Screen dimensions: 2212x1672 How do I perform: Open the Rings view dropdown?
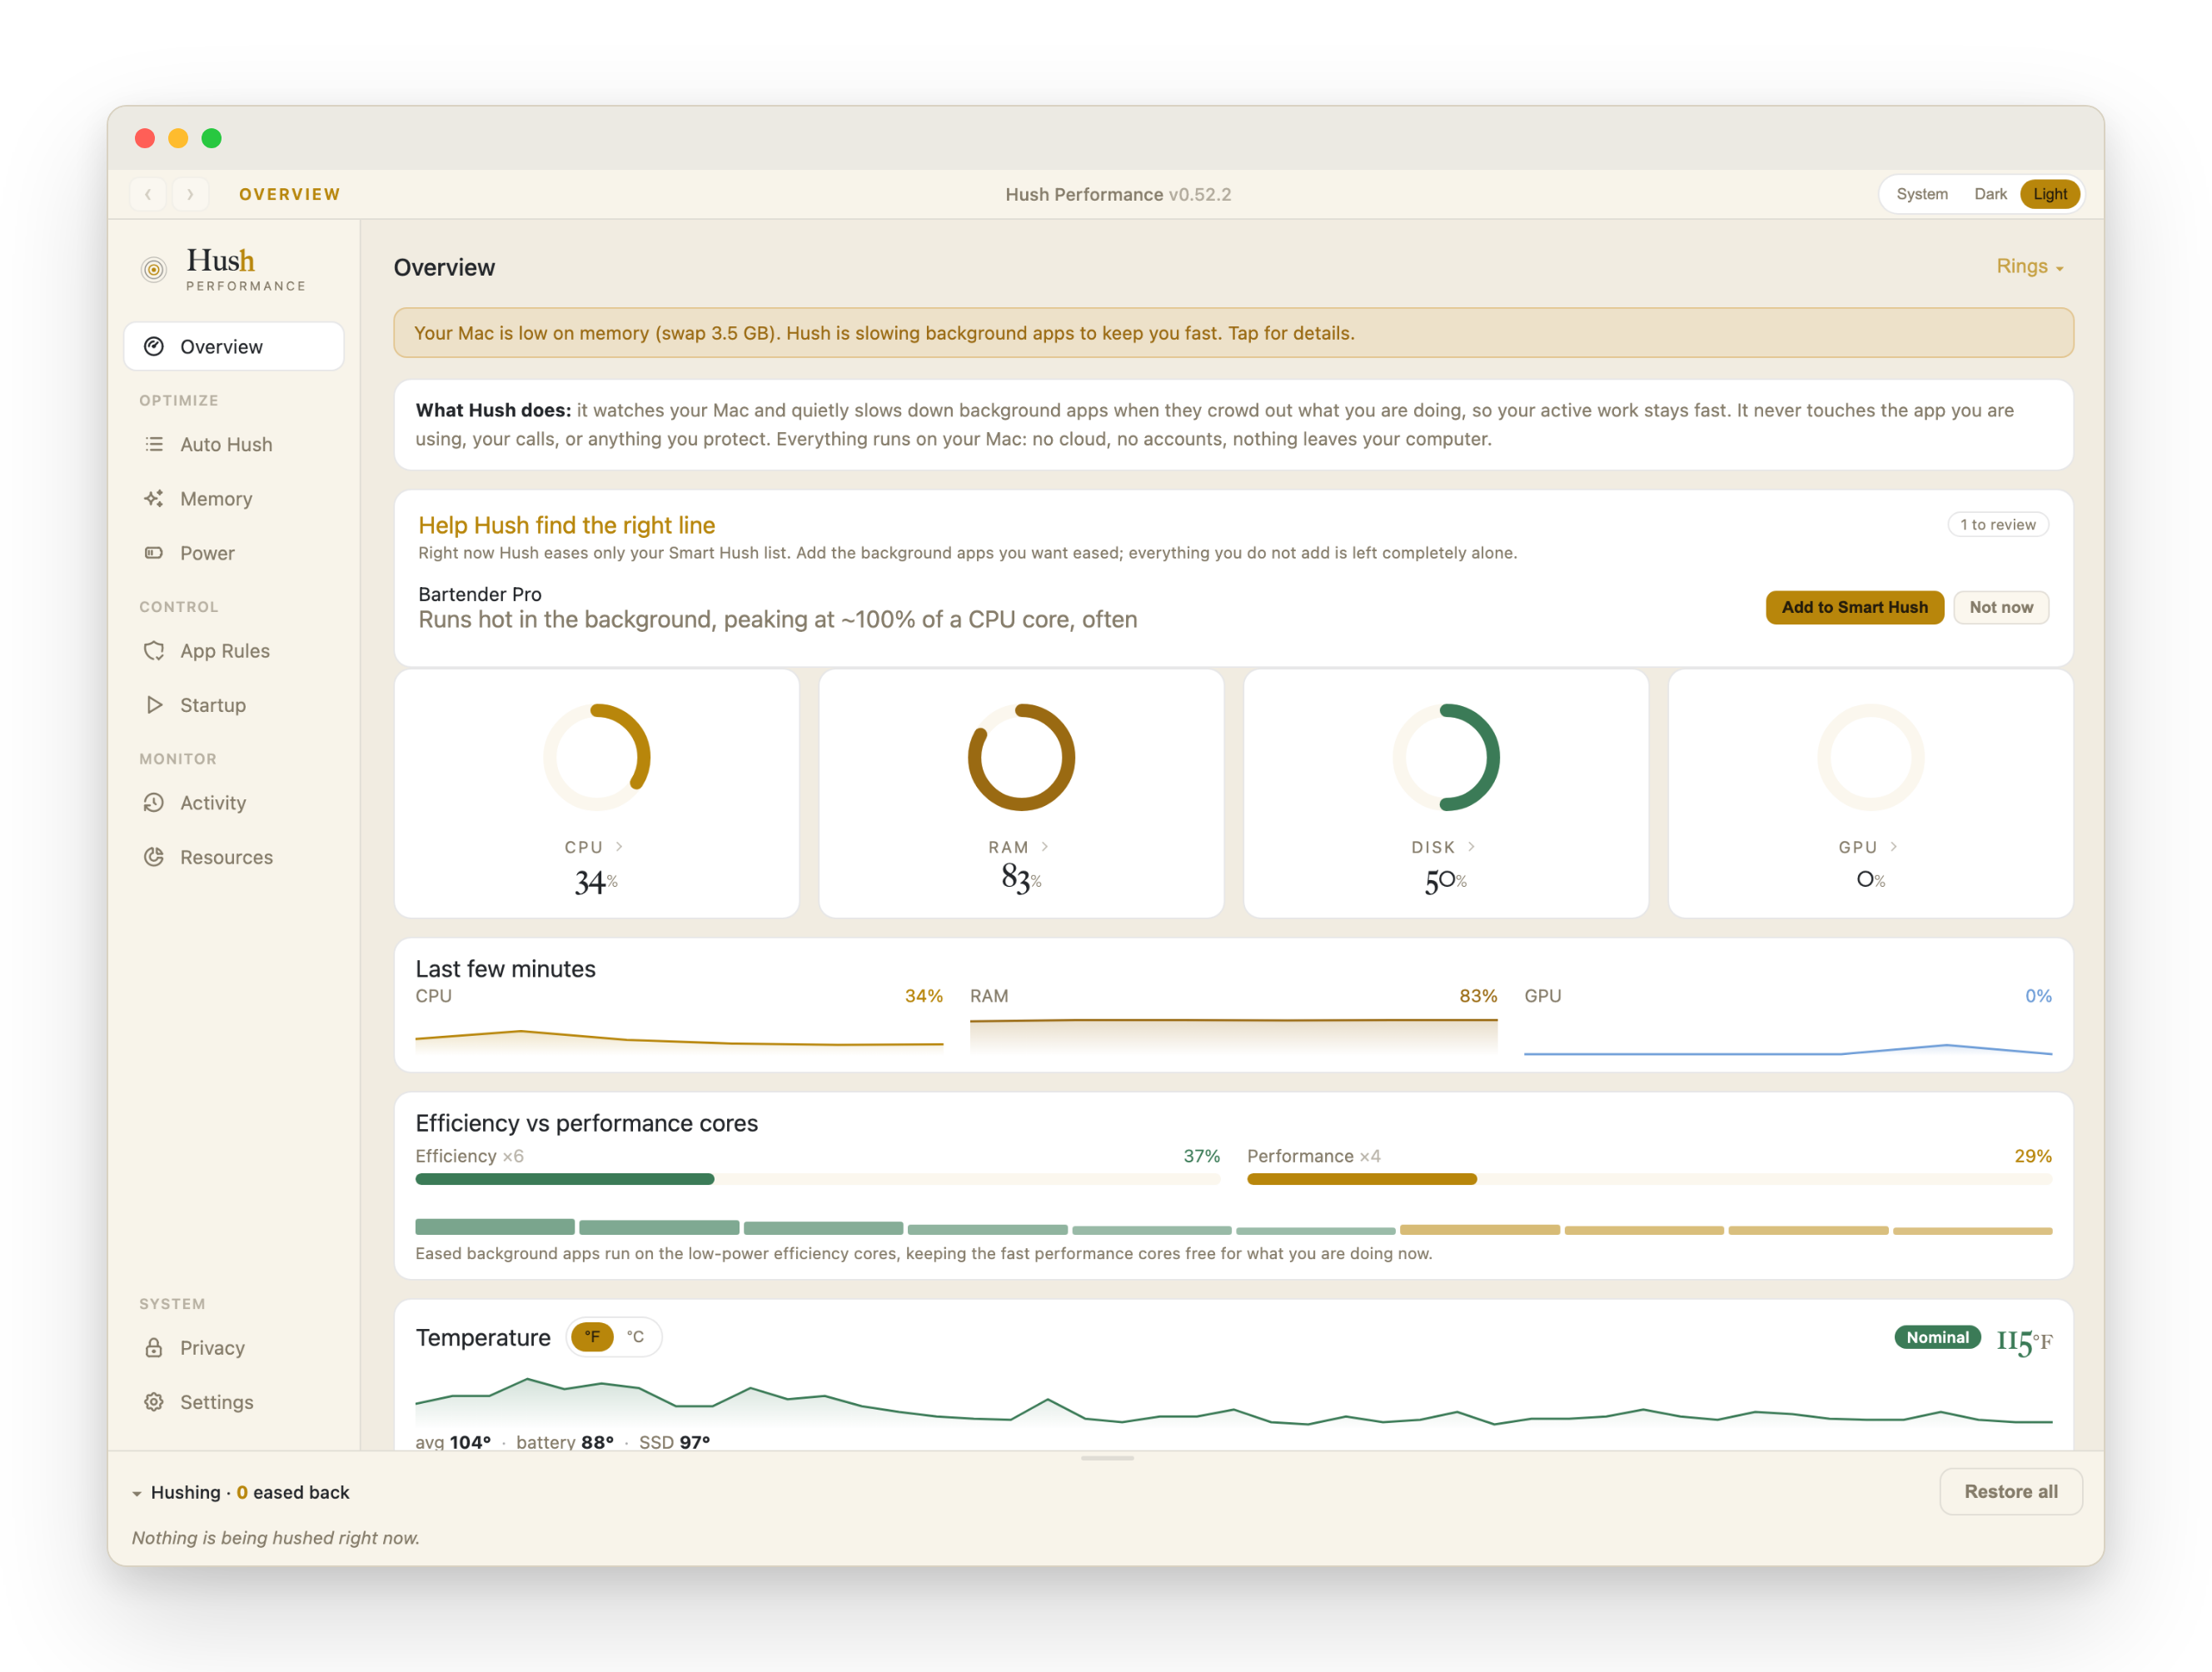2029,266
